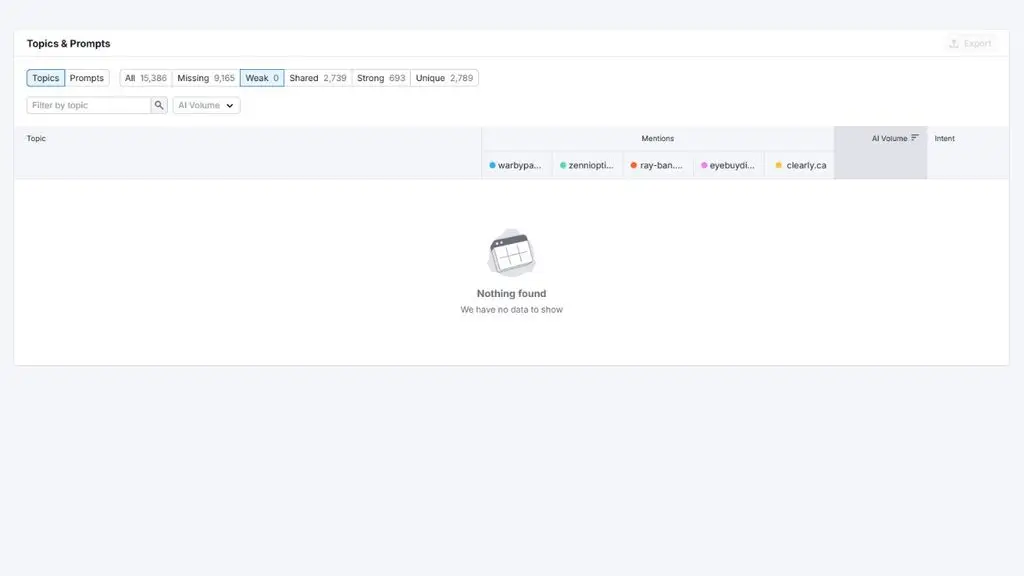Image resolution: width=1024 pixels, height=576 pixels.
Task: Click the AI Volume sort icon
Action: pyautogui.click(x=915, y=138)
